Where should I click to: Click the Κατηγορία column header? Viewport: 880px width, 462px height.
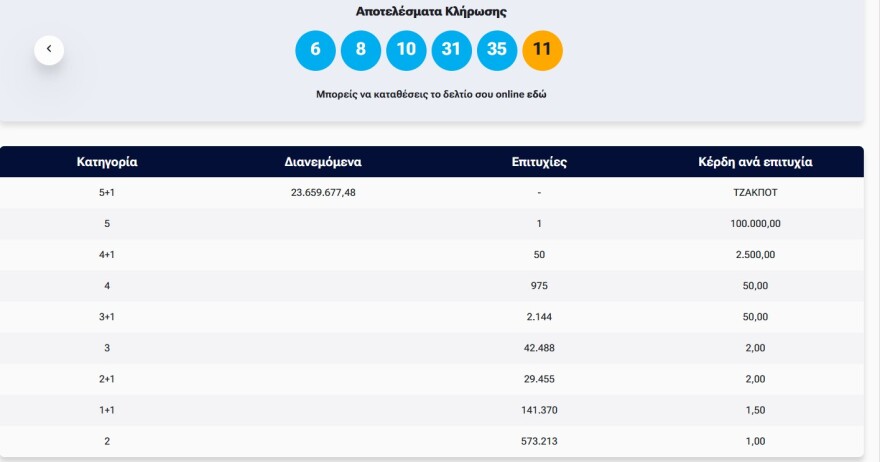click(x=107, y=162)
